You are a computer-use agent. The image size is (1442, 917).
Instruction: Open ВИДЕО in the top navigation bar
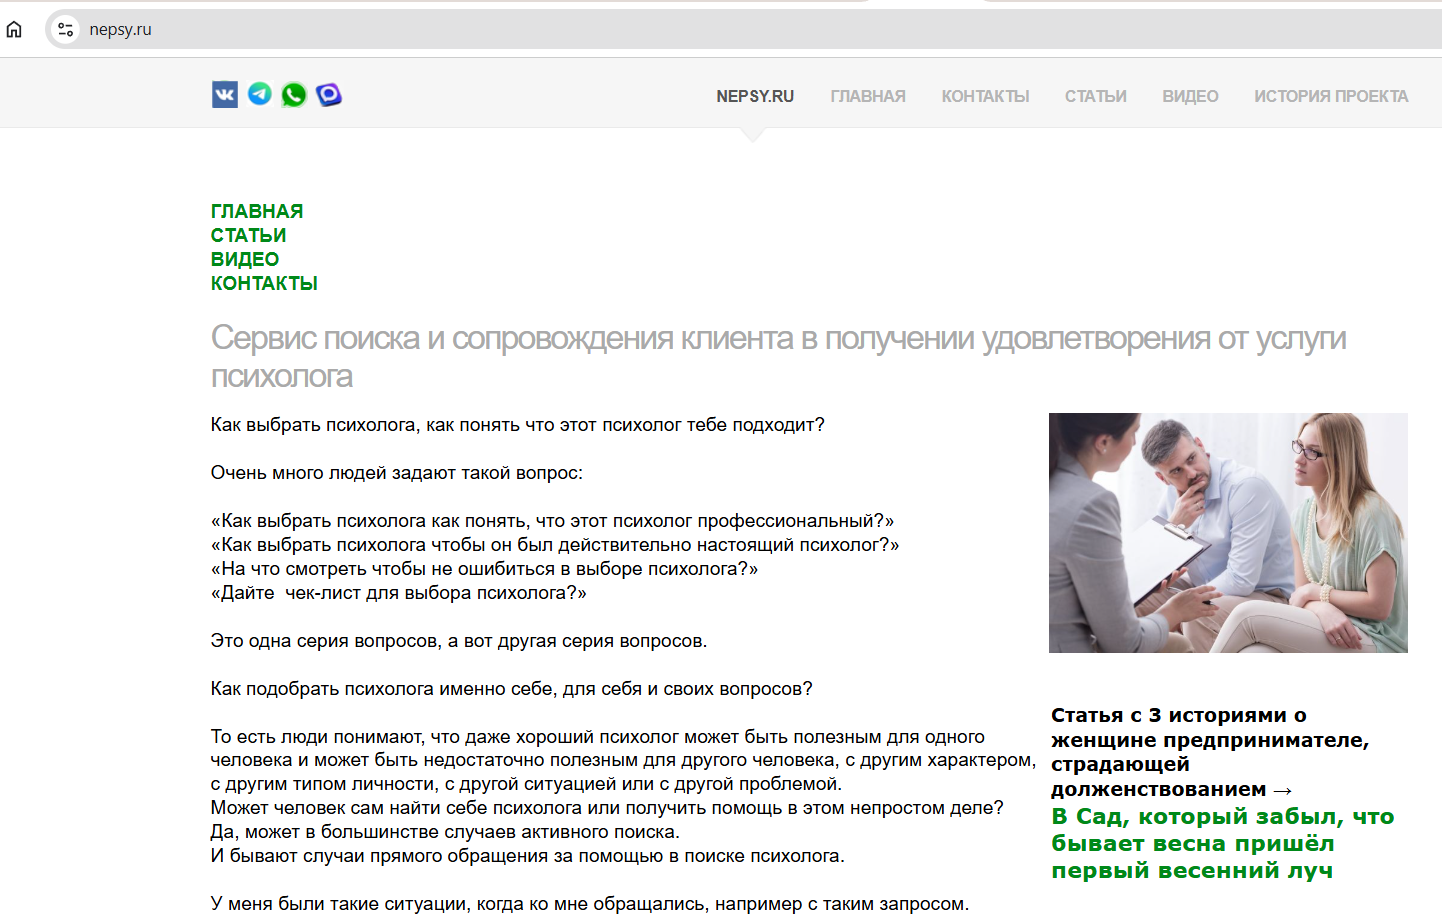pos(1190,96)
